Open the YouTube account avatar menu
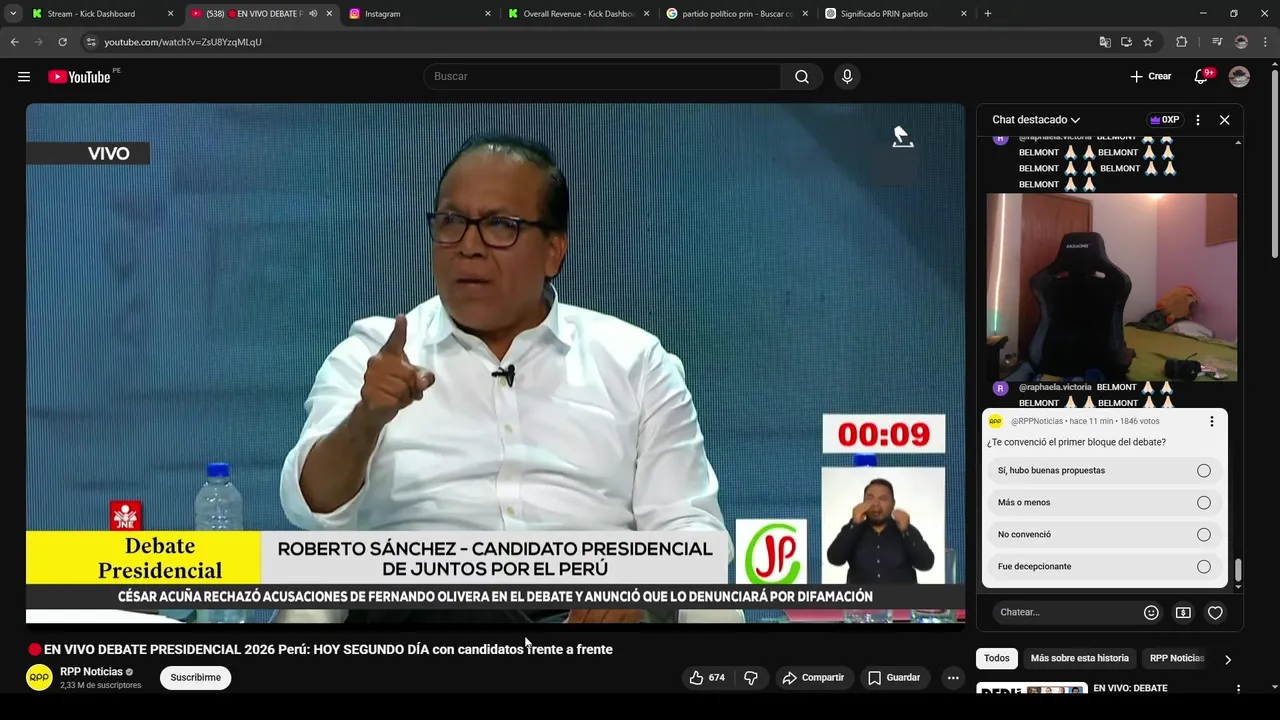1280x720 pixels. [1239, 77]
